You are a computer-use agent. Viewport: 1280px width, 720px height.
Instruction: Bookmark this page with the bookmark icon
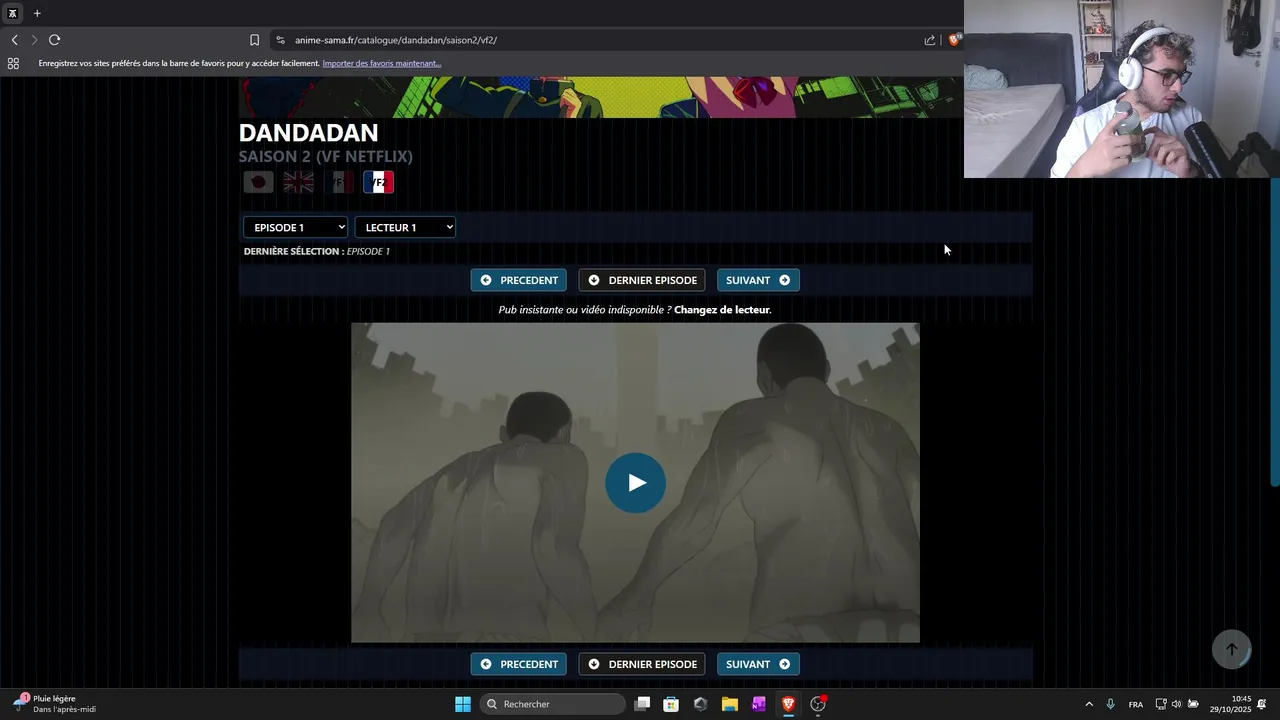point(254,40)
